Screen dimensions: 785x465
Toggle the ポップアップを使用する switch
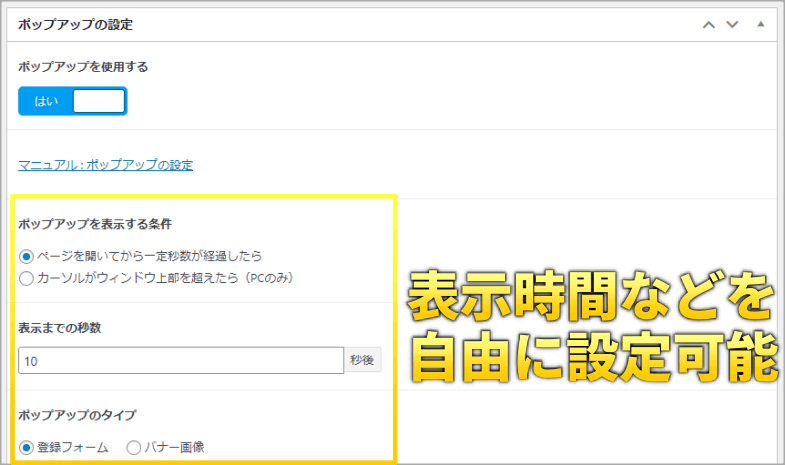tap(72, 101)
